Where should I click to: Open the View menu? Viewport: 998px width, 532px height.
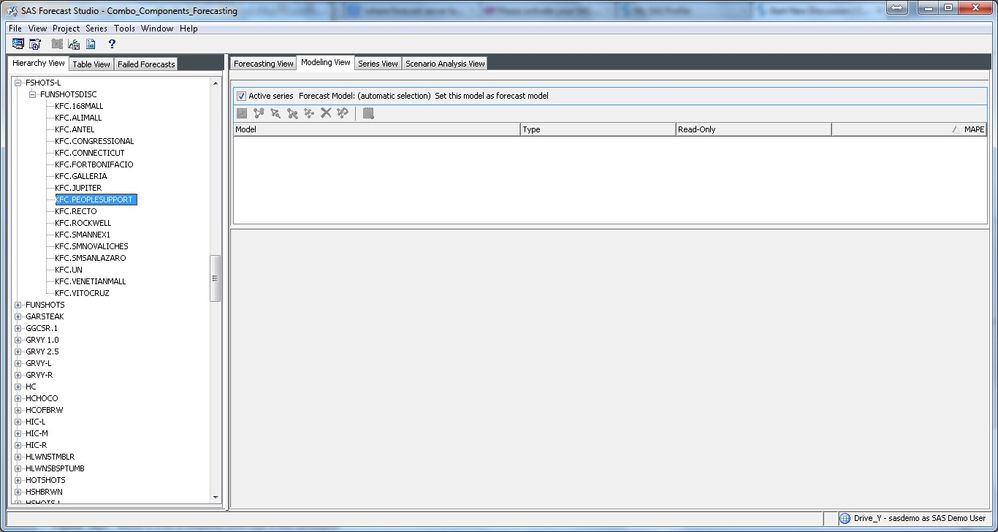[38, 29]
